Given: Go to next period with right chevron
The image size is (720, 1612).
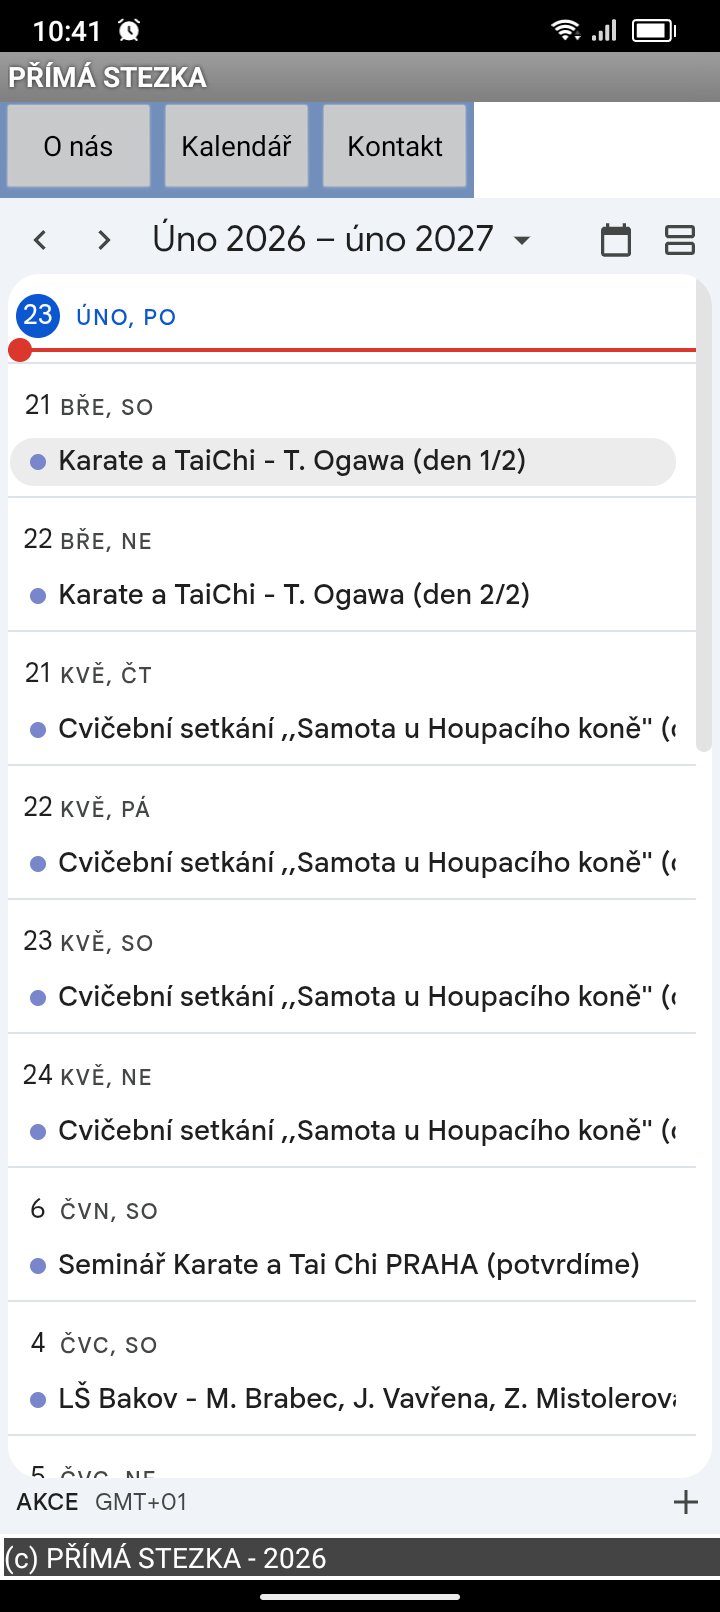Looking at the screenshot, I should click(104, 240).
